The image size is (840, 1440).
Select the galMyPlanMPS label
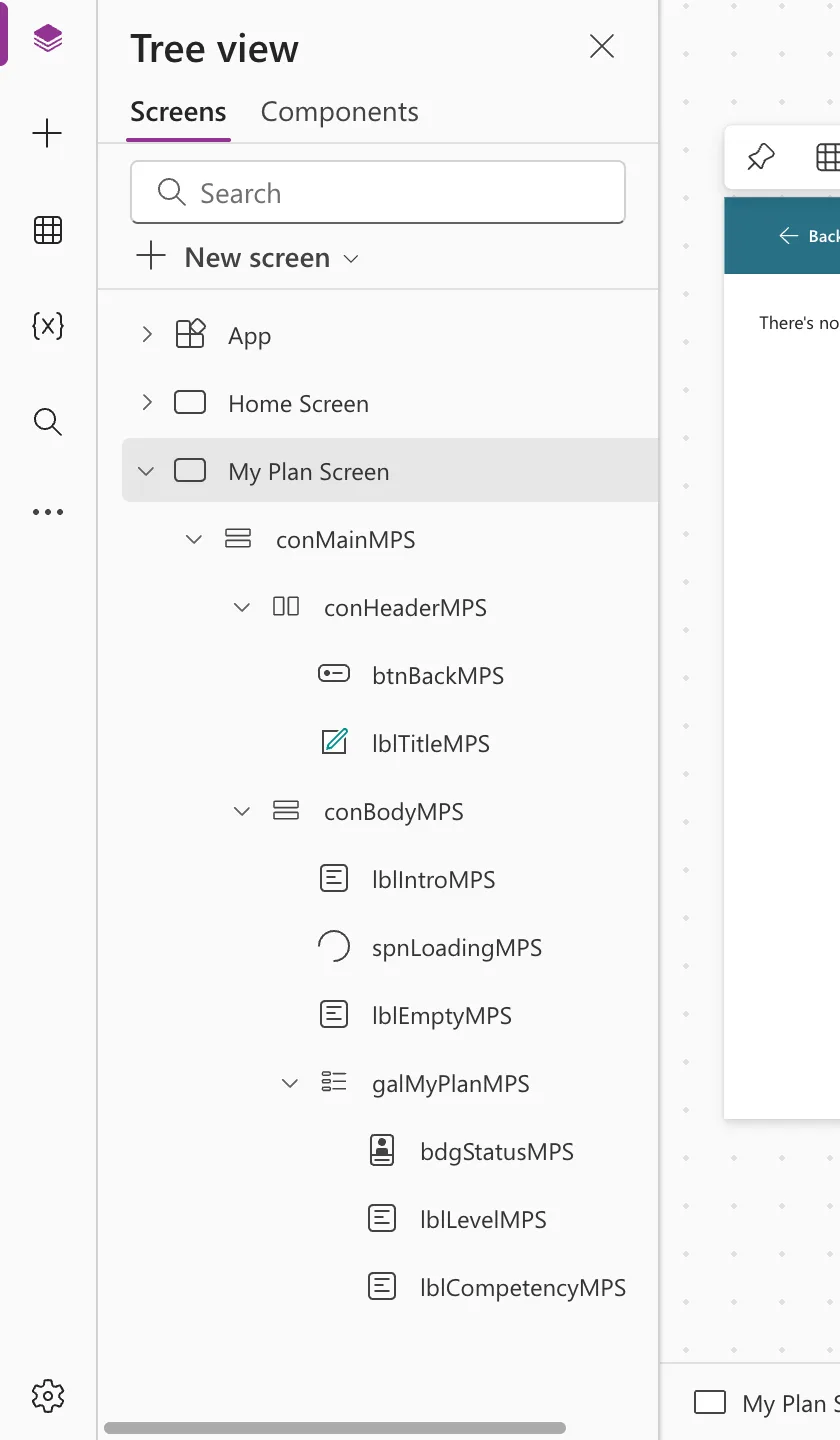451,1084
